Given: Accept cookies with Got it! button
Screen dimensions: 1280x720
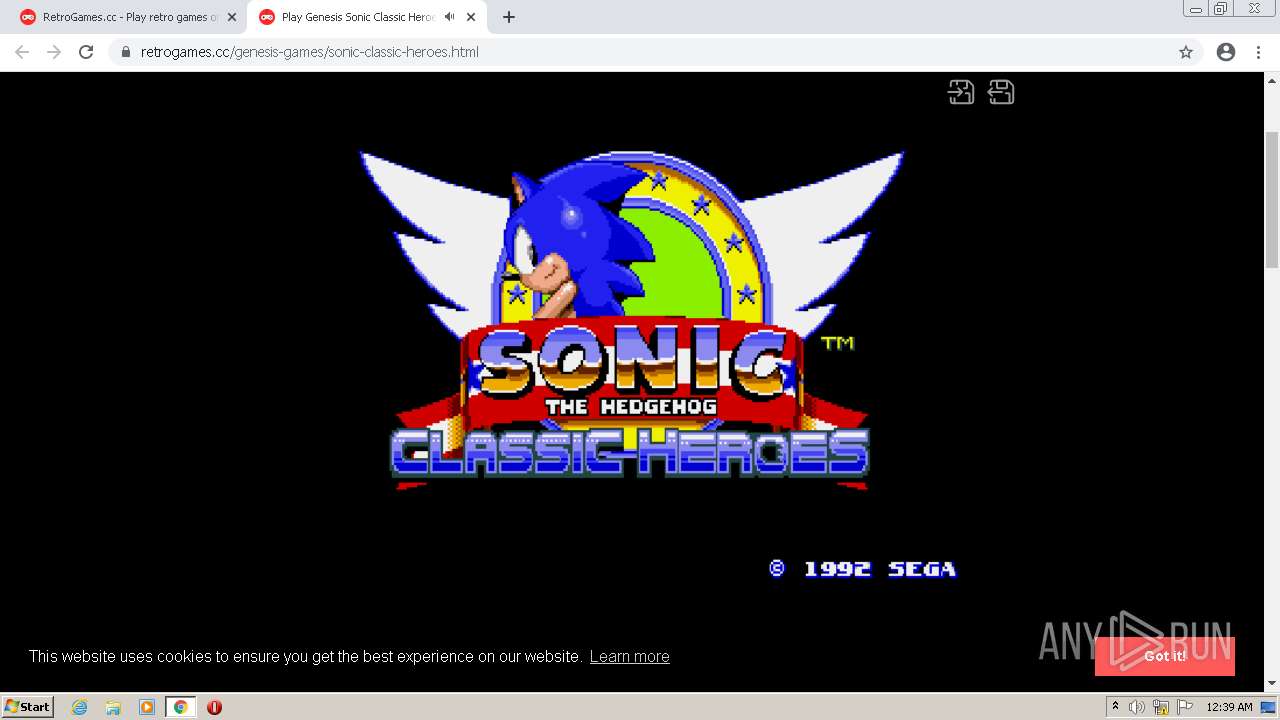Looking at the screenshot, I should (1165, 656).
